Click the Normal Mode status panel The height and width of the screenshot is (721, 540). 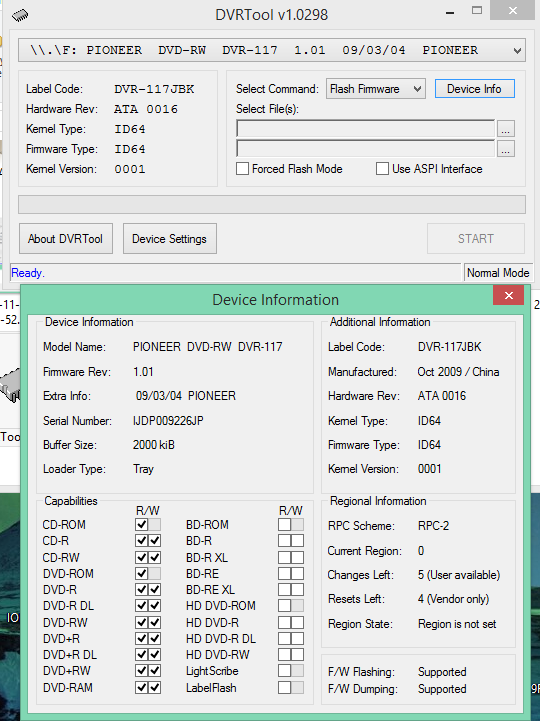click(498, 273)
